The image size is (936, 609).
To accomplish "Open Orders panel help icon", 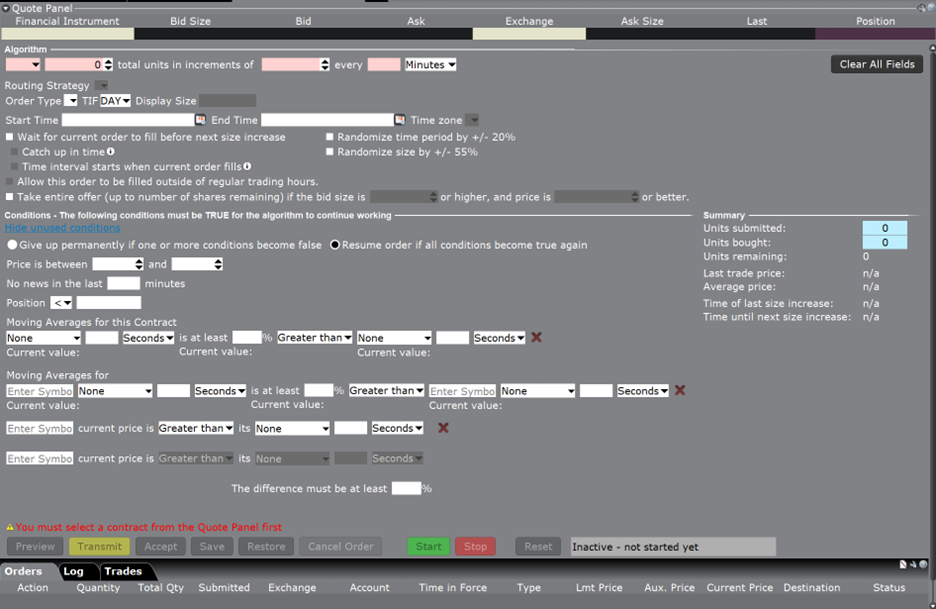I will tap(923, 564).
